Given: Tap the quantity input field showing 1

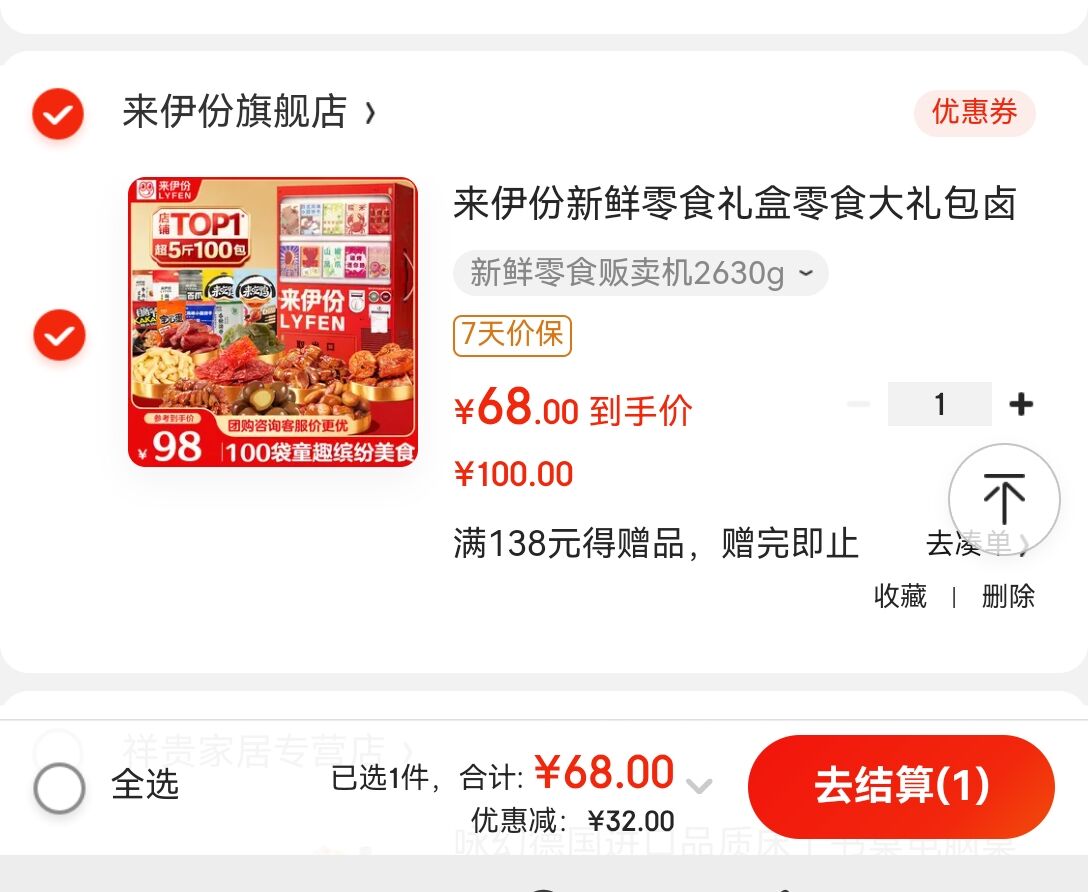Looking at the screenshot, I should pyautogui.click(x=940, y=404).
